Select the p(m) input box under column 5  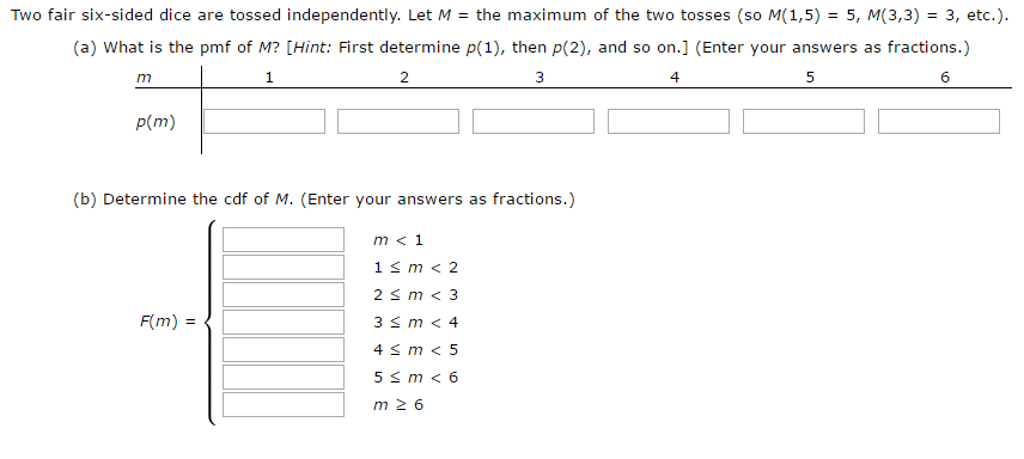pos(804,122)
